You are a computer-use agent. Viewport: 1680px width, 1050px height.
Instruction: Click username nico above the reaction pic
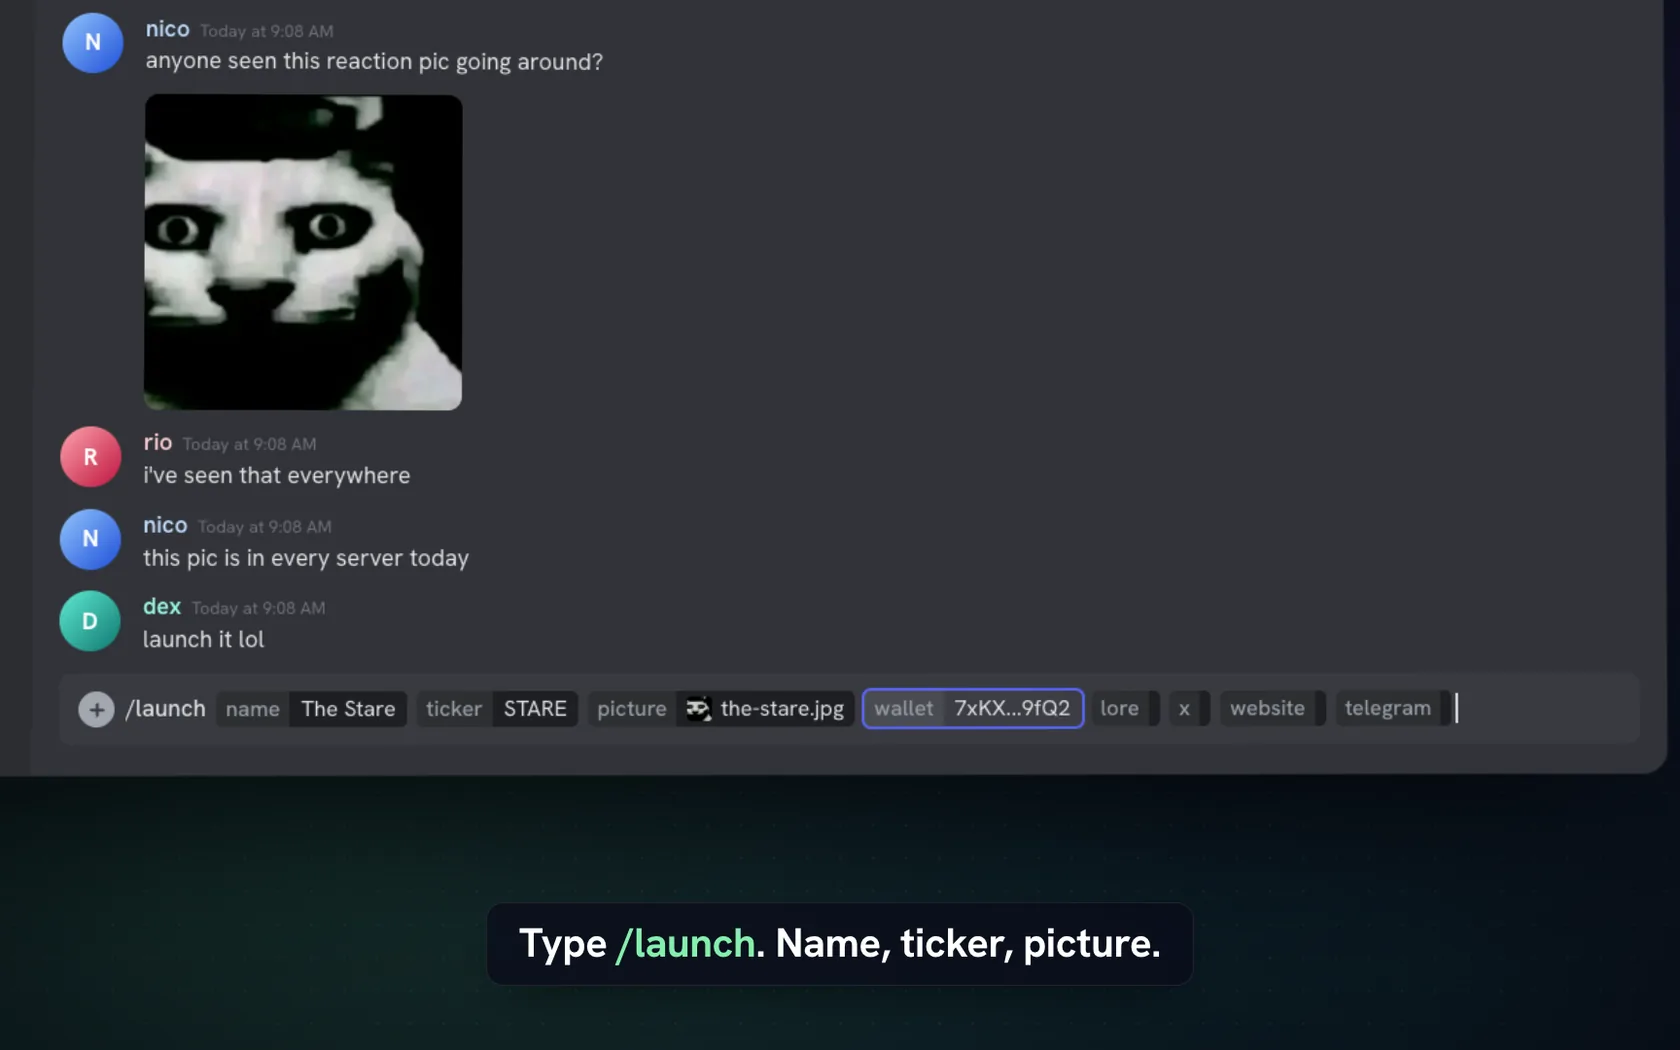pyautogui.click(x=167, y=29)
